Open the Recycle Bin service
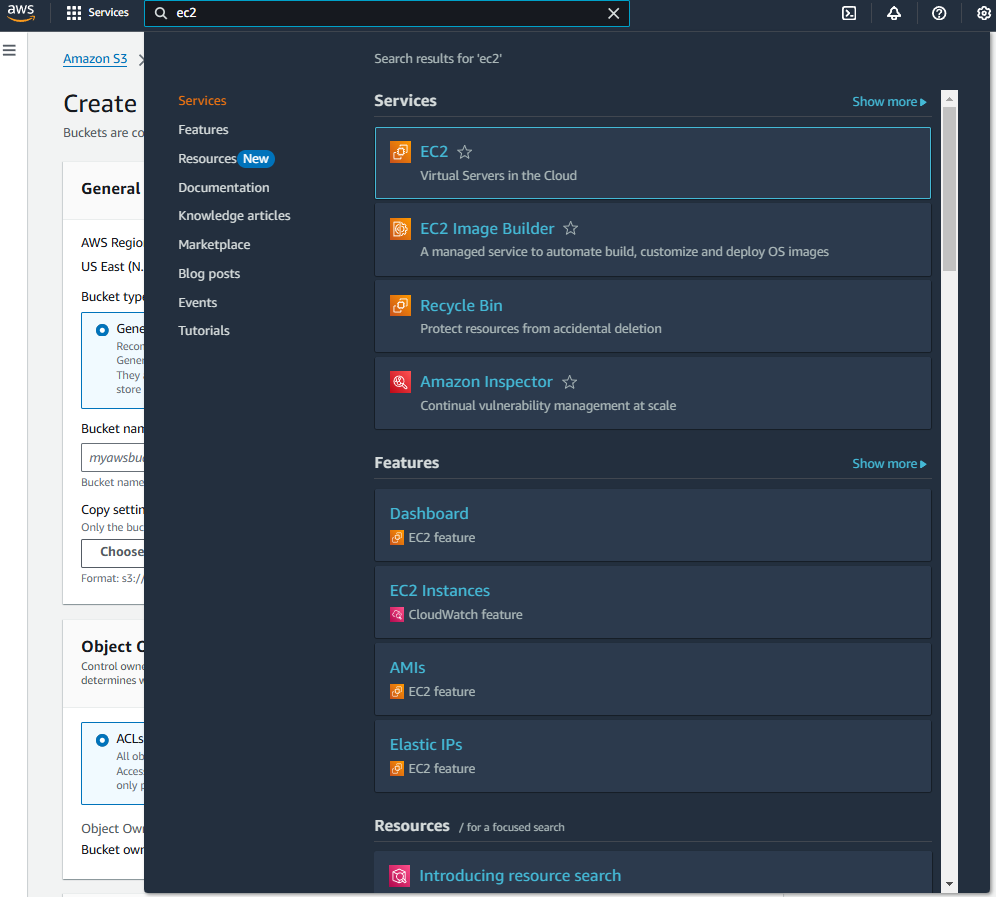 [x=461, y=305]
